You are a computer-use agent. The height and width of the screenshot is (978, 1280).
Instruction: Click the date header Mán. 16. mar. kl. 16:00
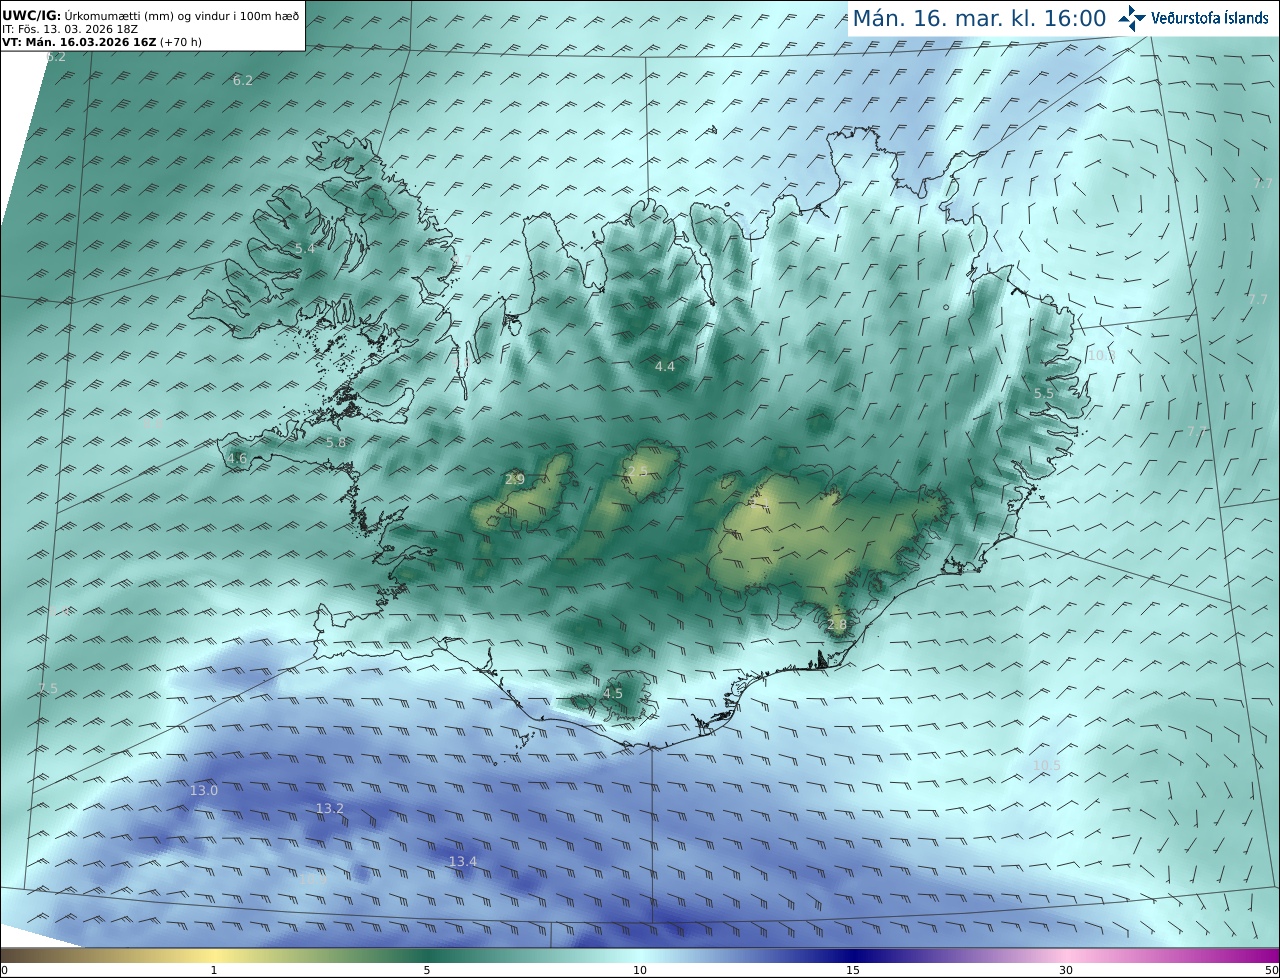coord(979,18)
